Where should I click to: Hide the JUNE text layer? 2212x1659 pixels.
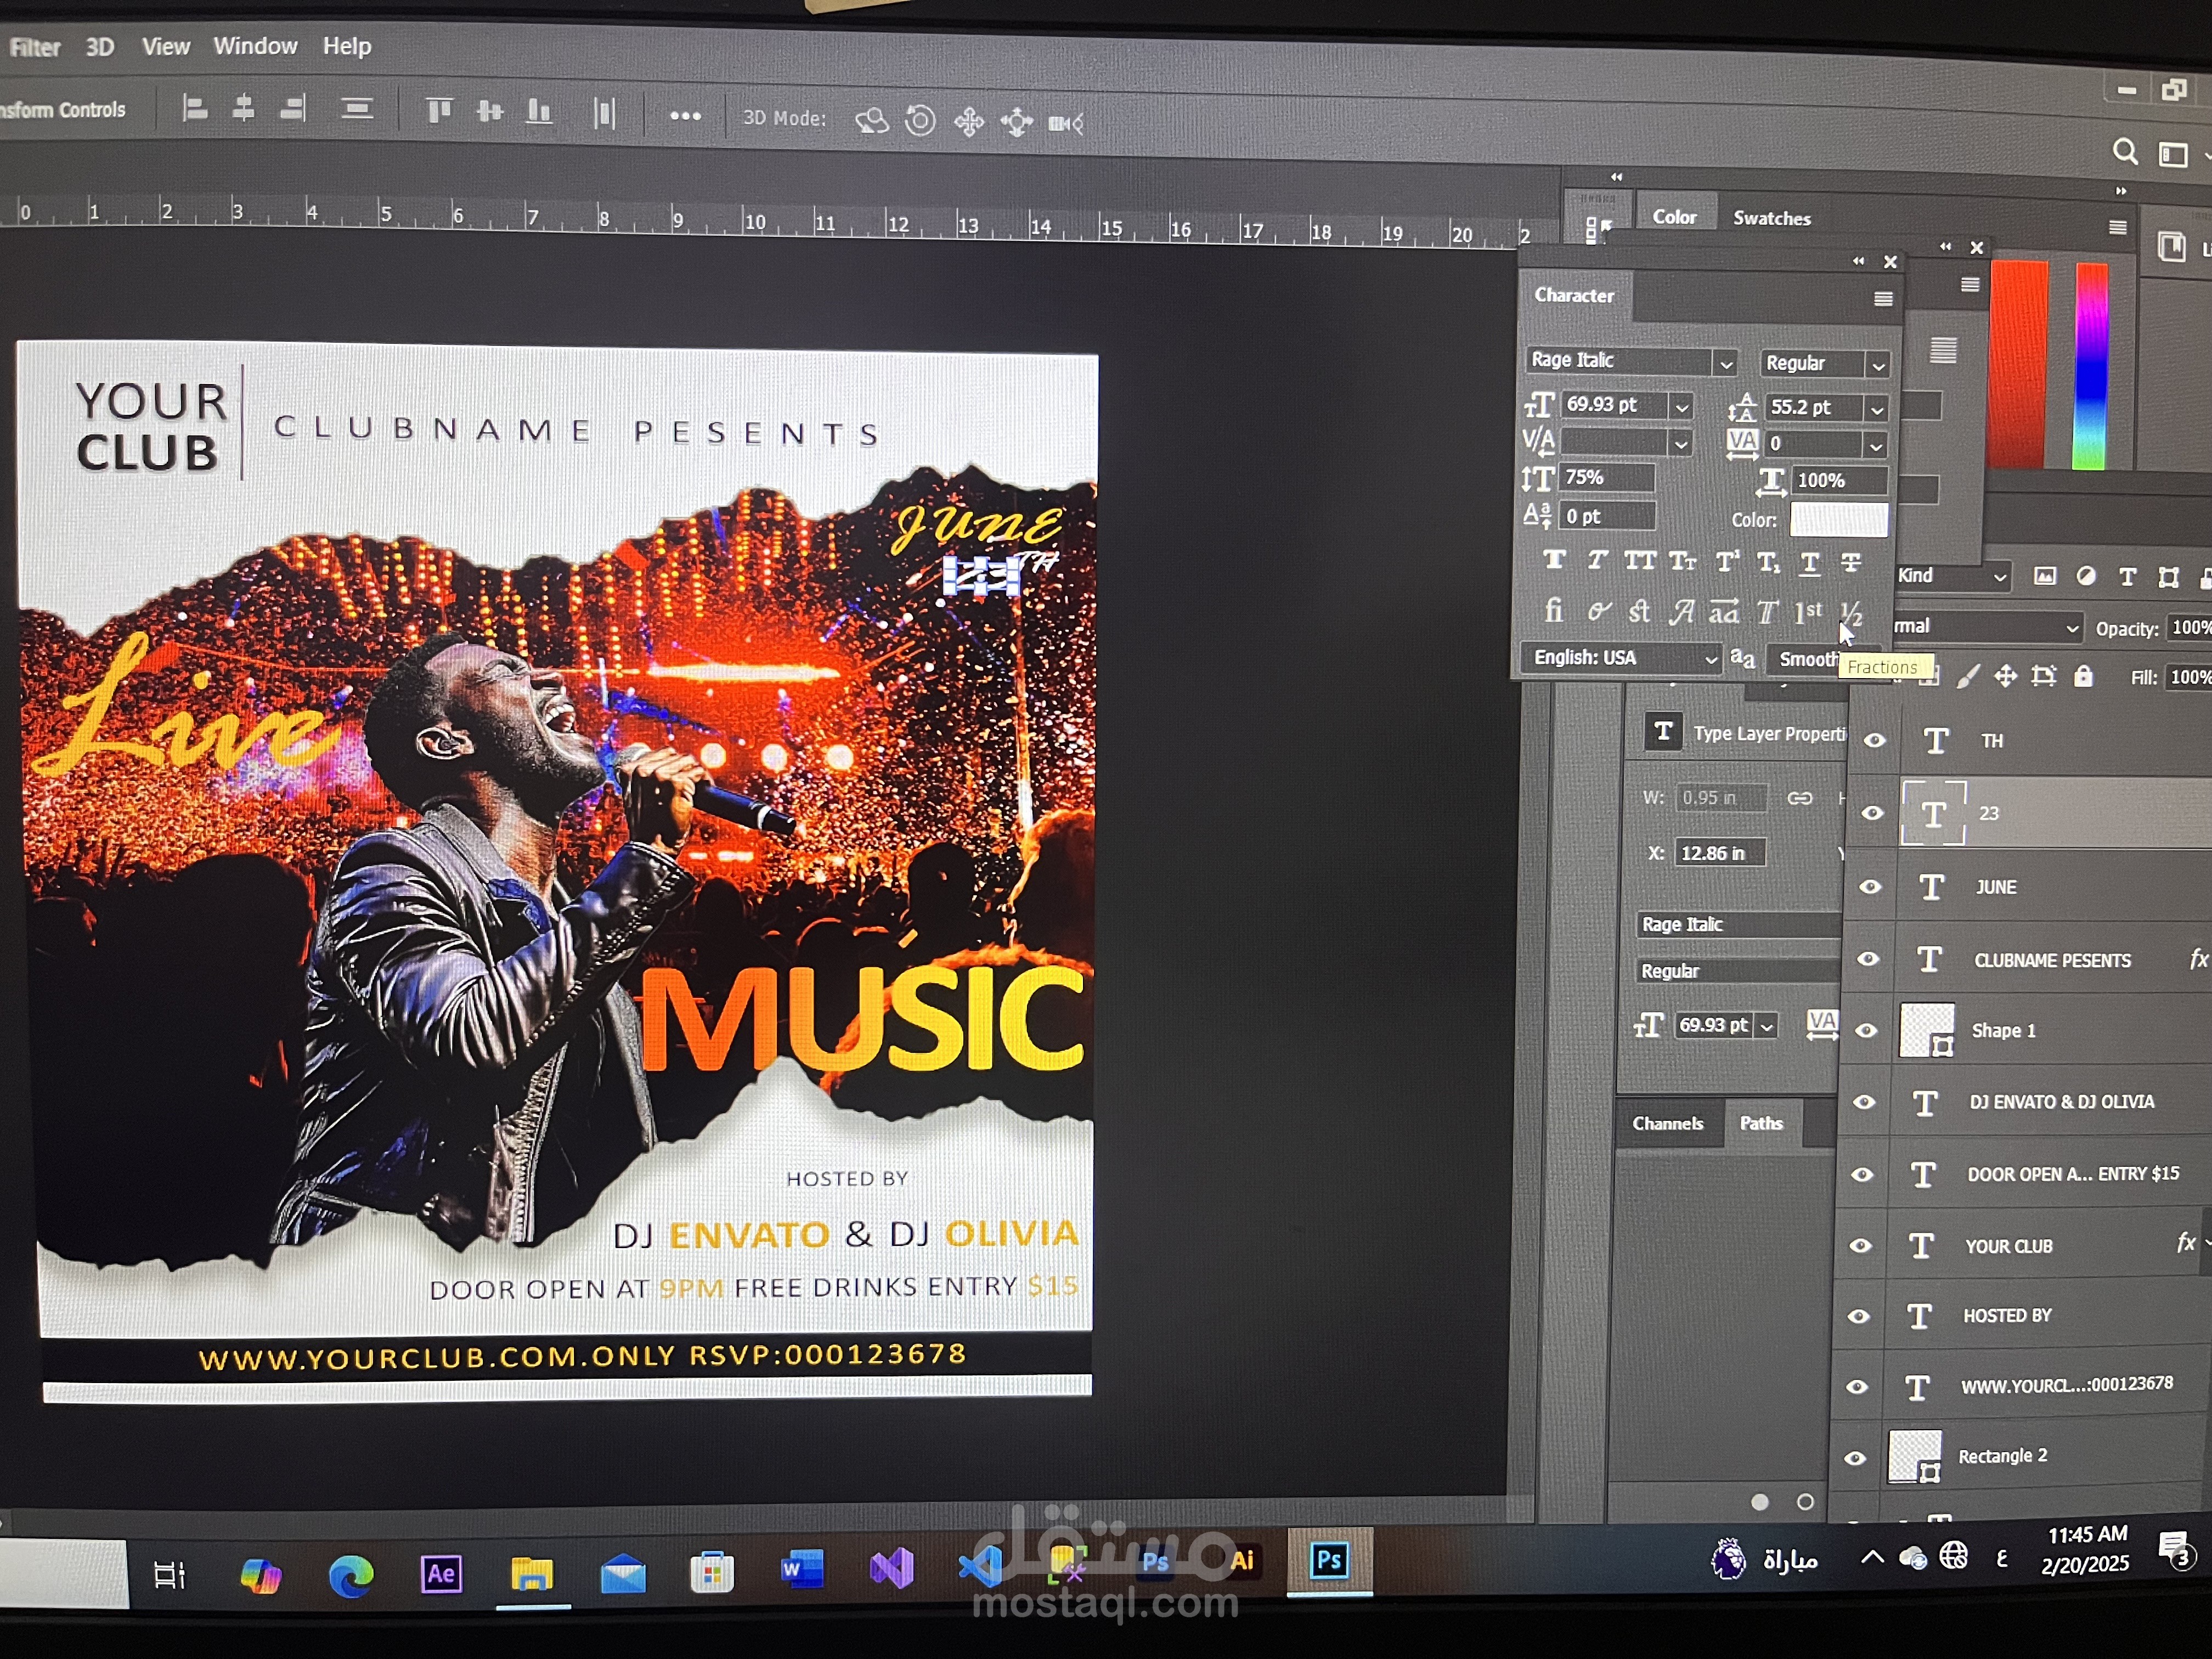[x=1870, y=887]
